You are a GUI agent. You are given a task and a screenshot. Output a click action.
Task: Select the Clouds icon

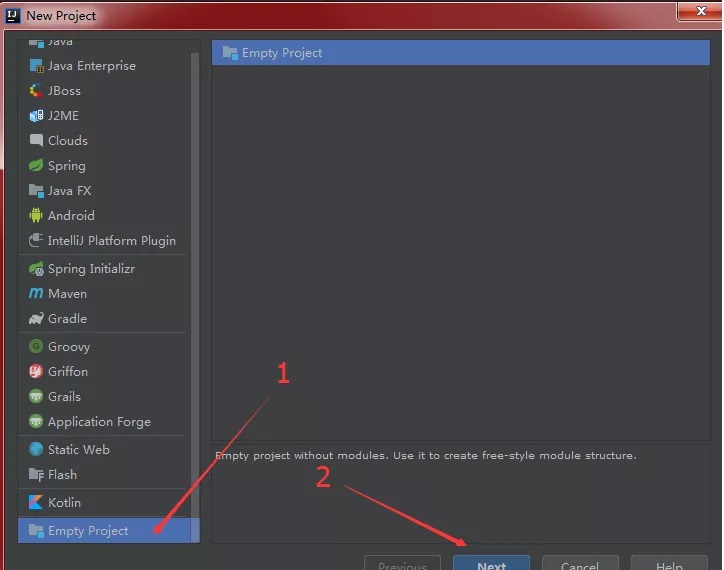click(36, 140)
